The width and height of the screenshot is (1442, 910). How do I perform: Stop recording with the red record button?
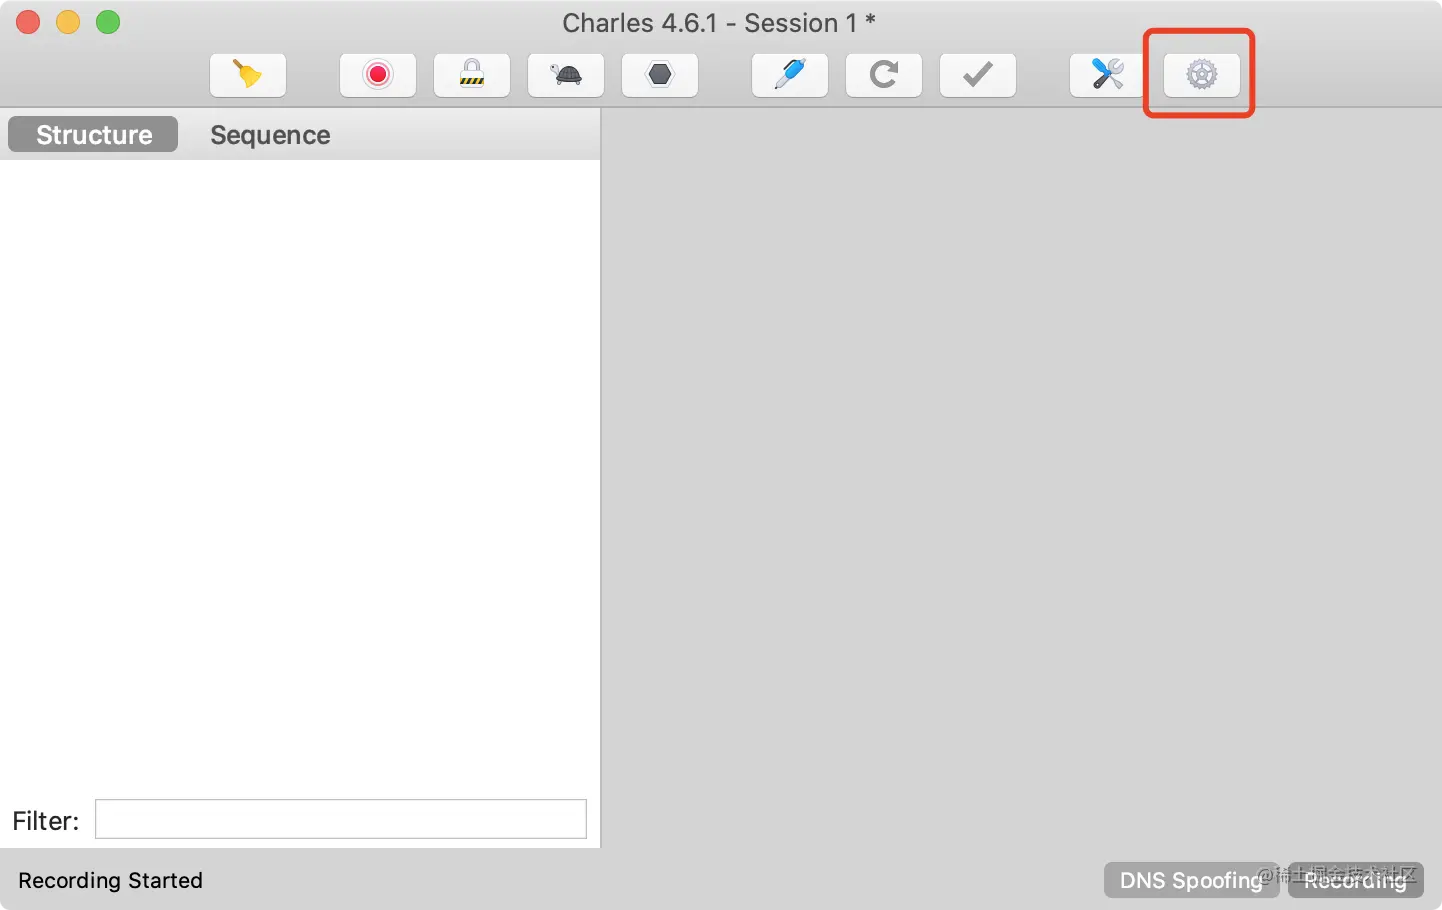click(x=378, y=75)
